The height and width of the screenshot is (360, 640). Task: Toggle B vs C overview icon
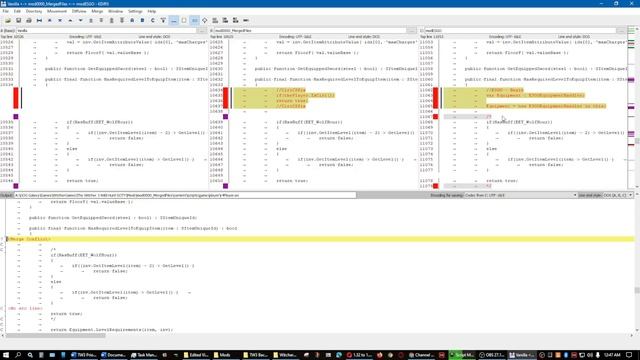point(236,20)
